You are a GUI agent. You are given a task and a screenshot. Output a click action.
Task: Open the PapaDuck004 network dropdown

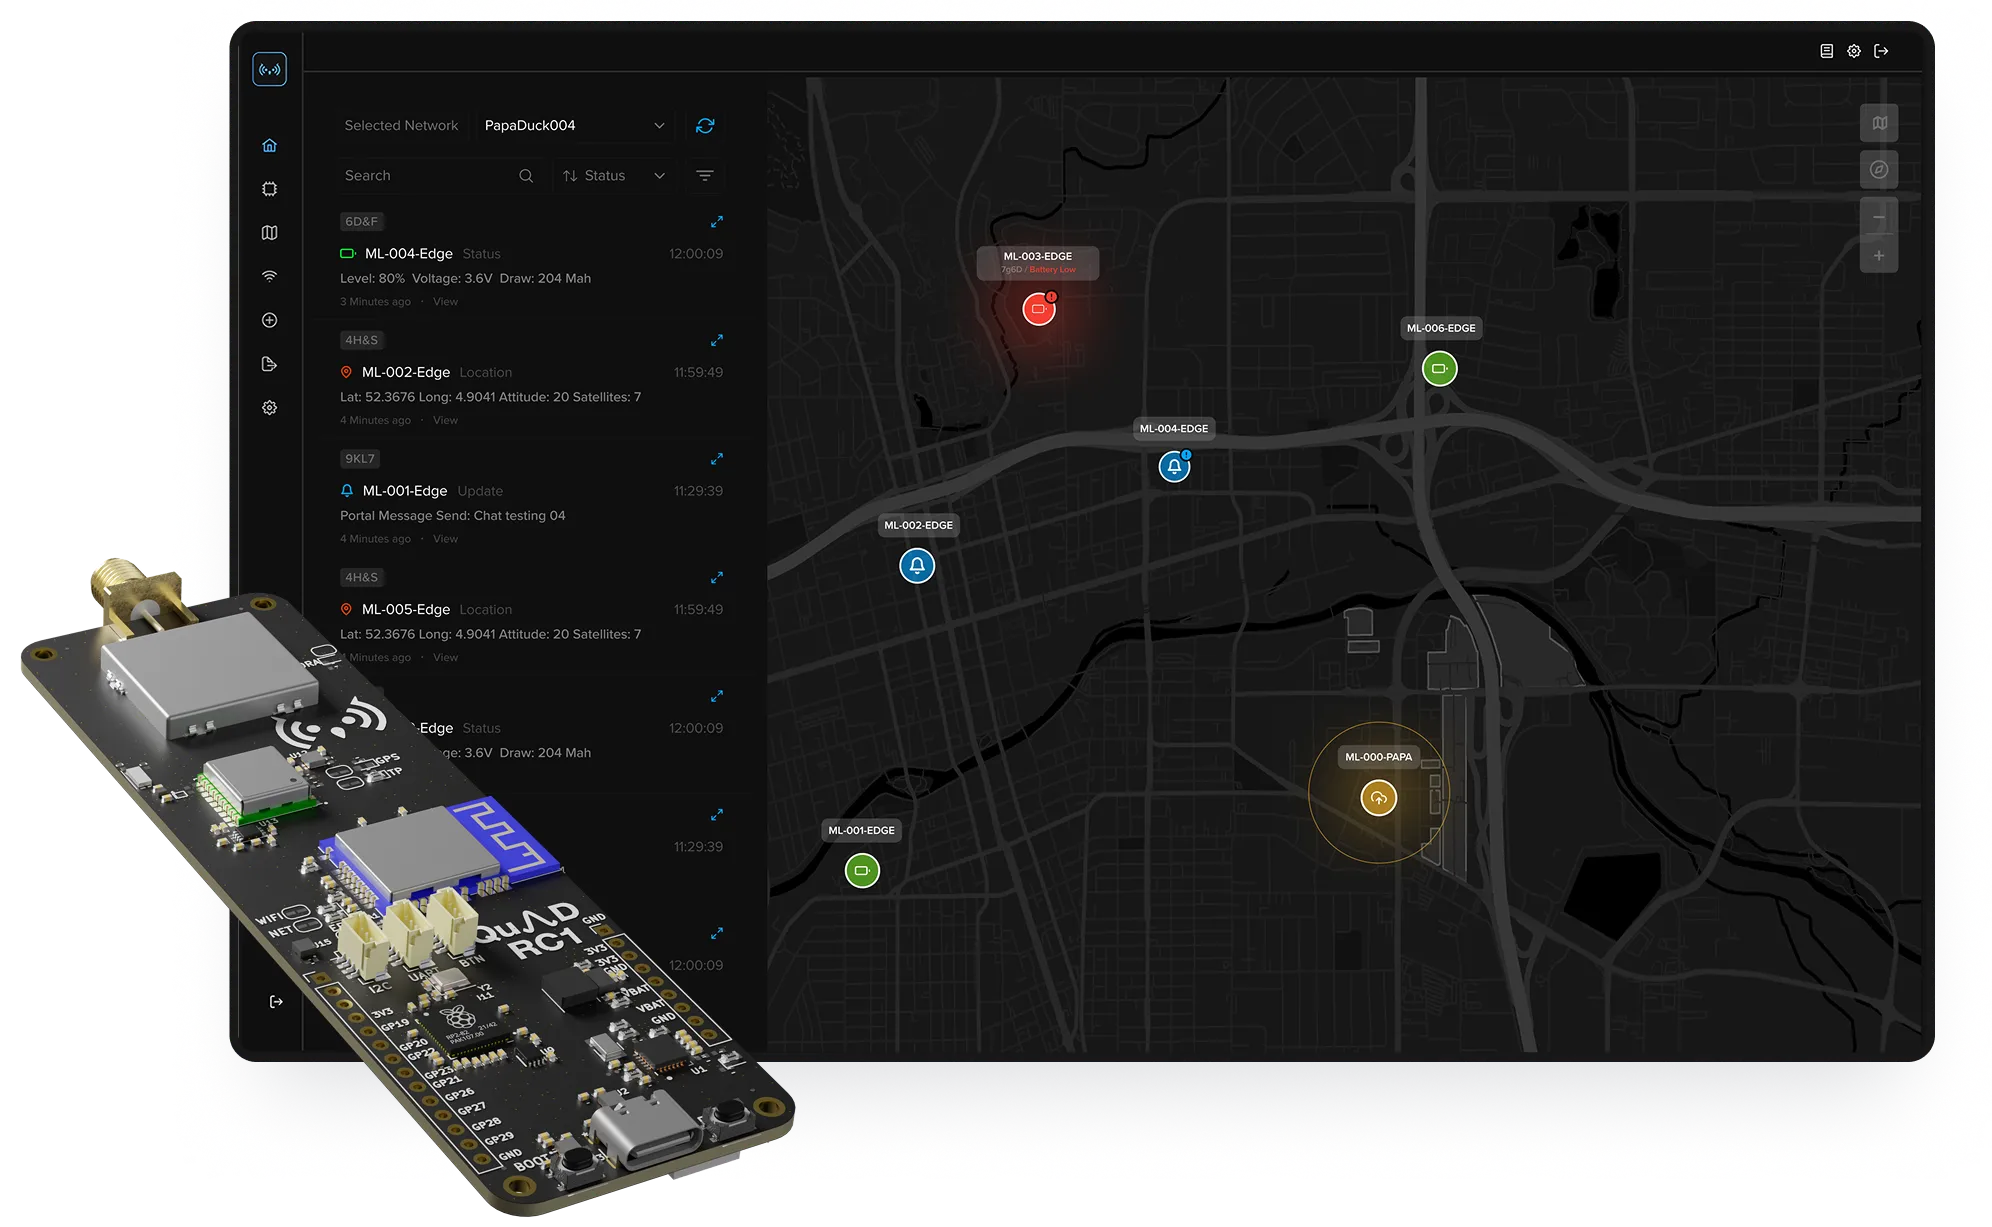pyautogui.click(x=573, y=126)
